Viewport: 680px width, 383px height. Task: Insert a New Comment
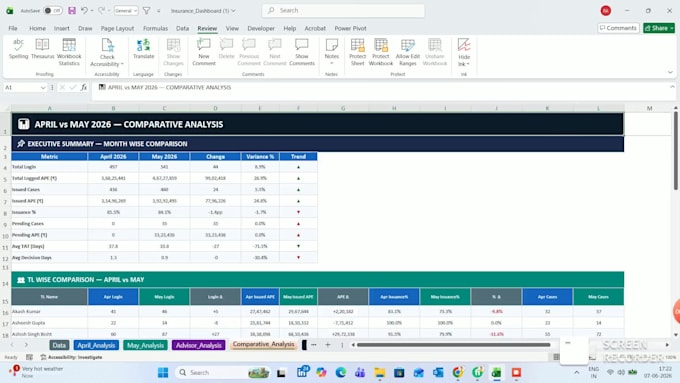pos(204,52)
